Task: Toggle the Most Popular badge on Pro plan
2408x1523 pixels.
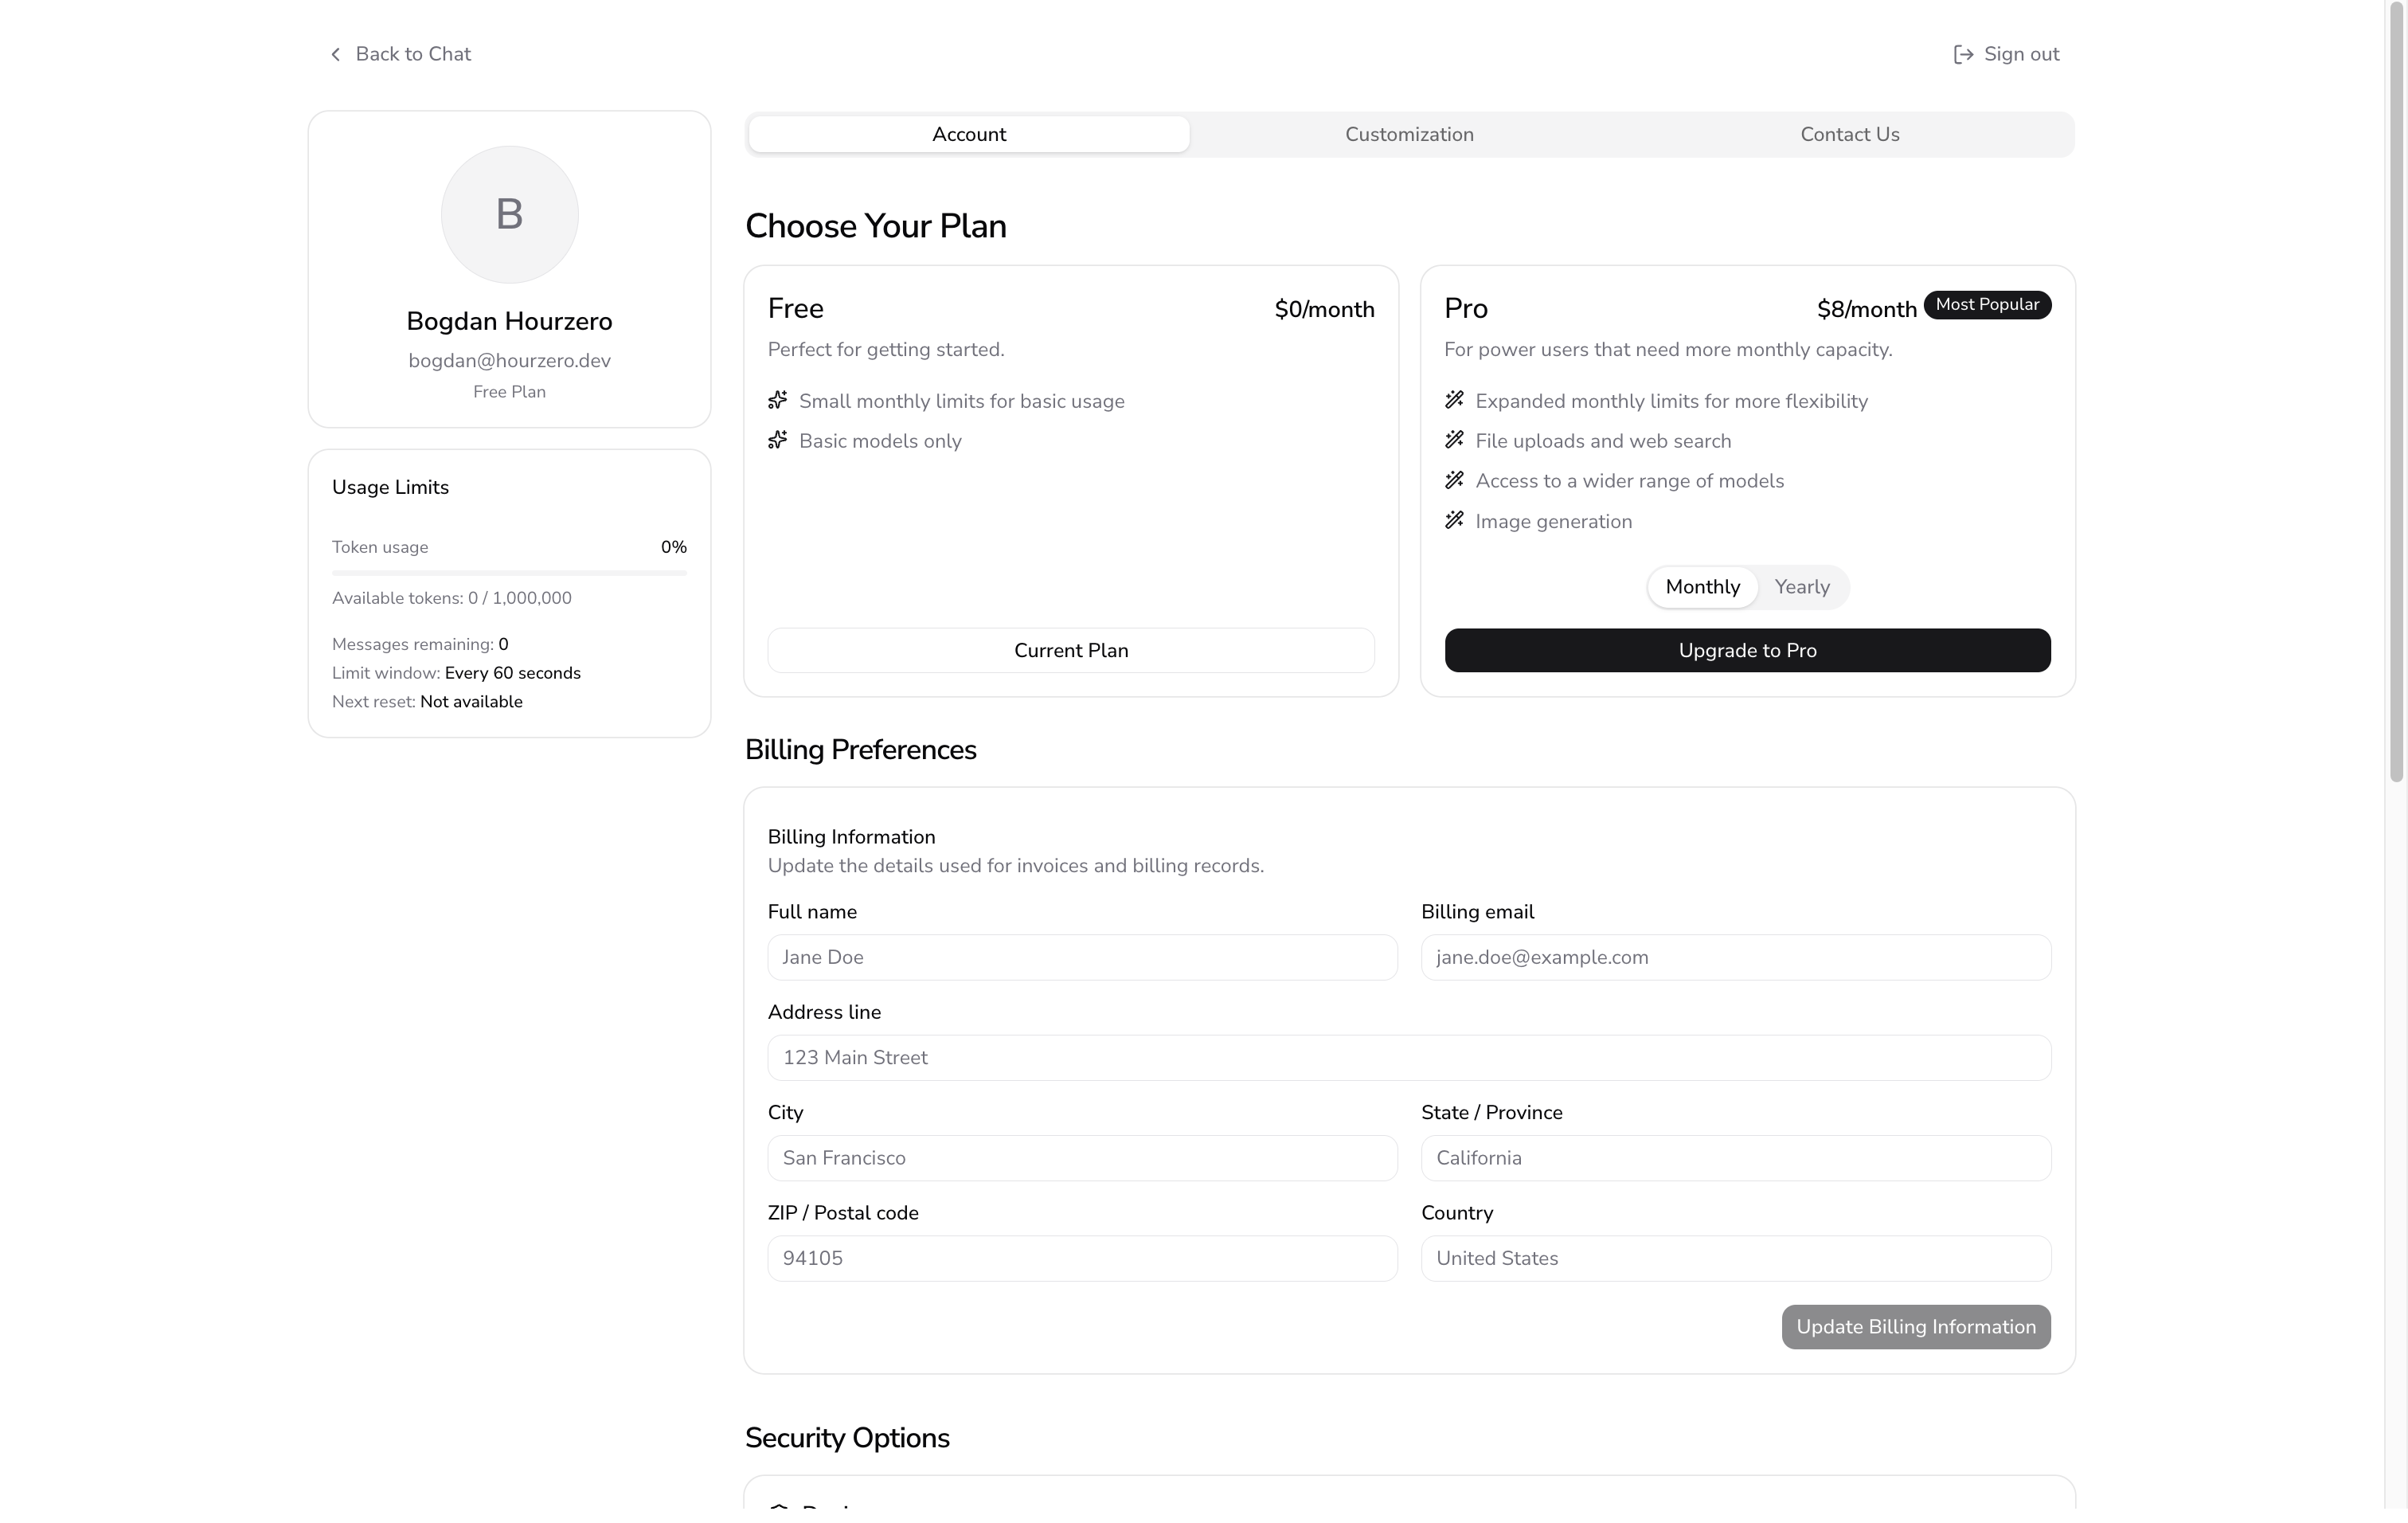Action: point(1987,305)
